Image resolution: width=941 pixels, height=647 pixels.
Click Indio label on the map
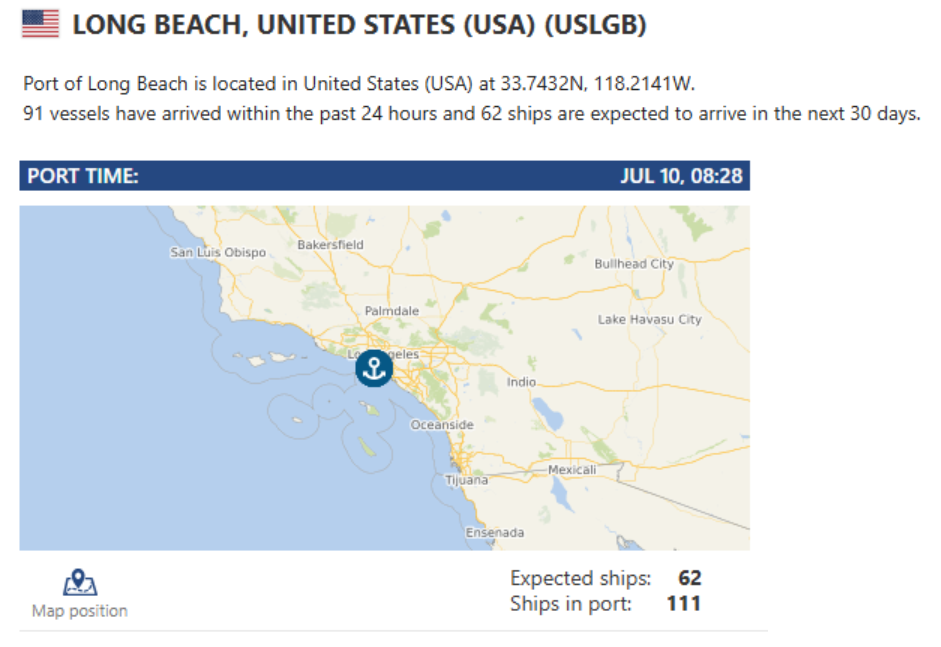[521, 382]
